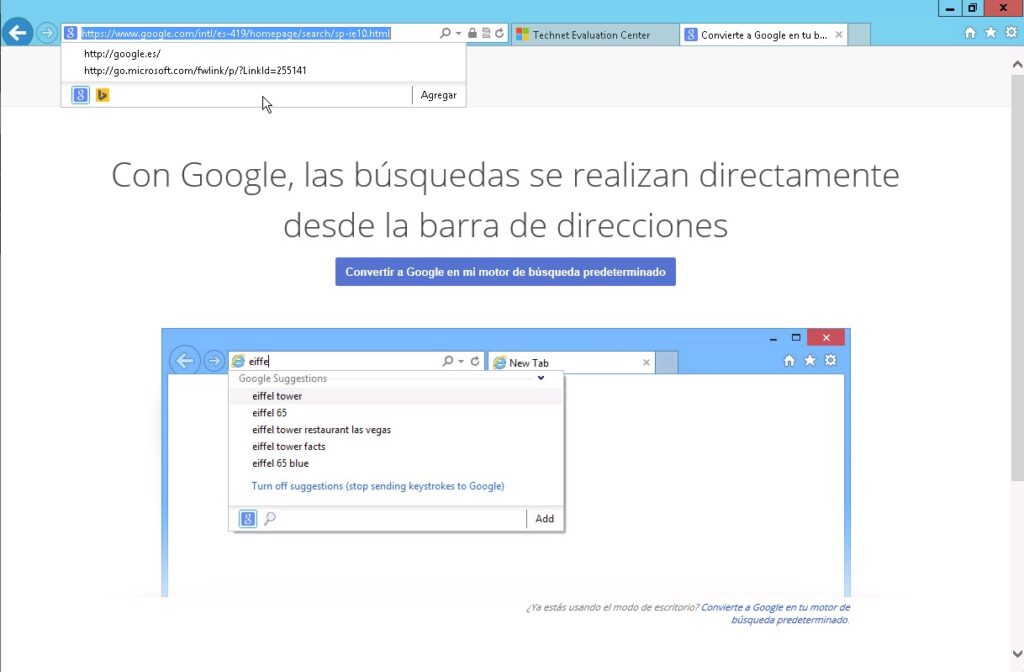This screenshot has width=1024, height=672.
Task: Click the scrollbar down arrow
Action: pos(1017,653)
